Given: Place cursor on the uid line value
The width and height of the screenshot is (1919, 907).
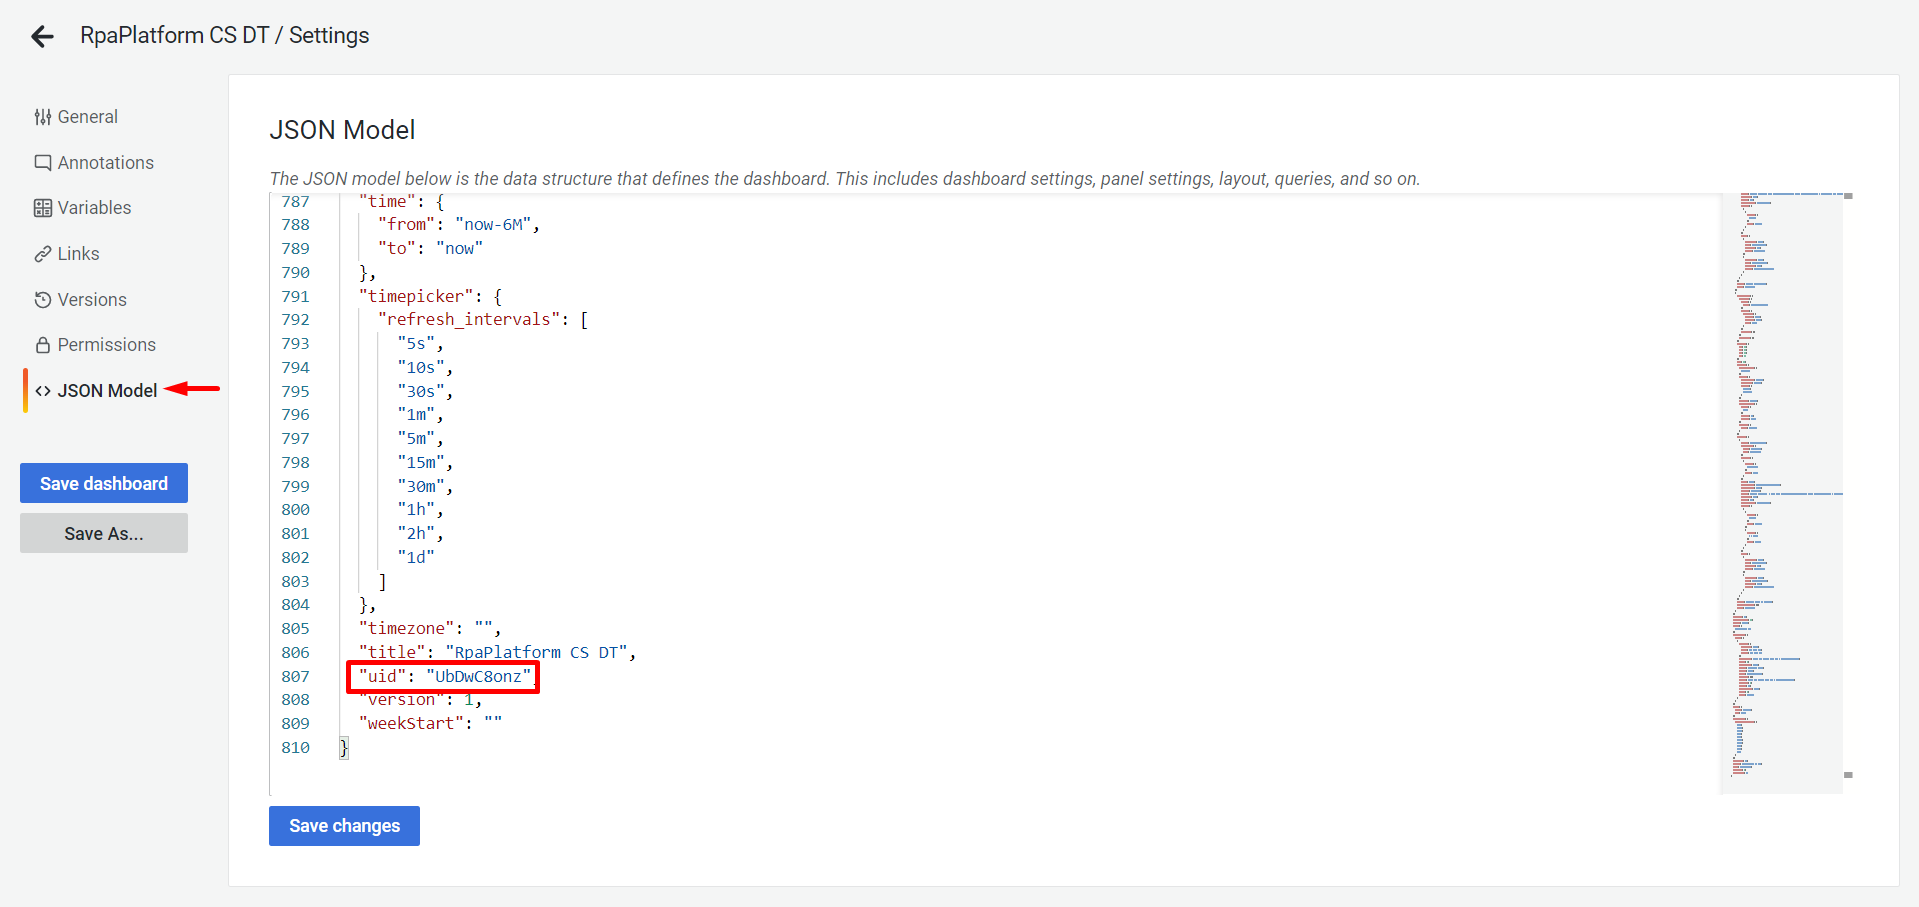Looking at the screenshot, I should click(478, 677).
